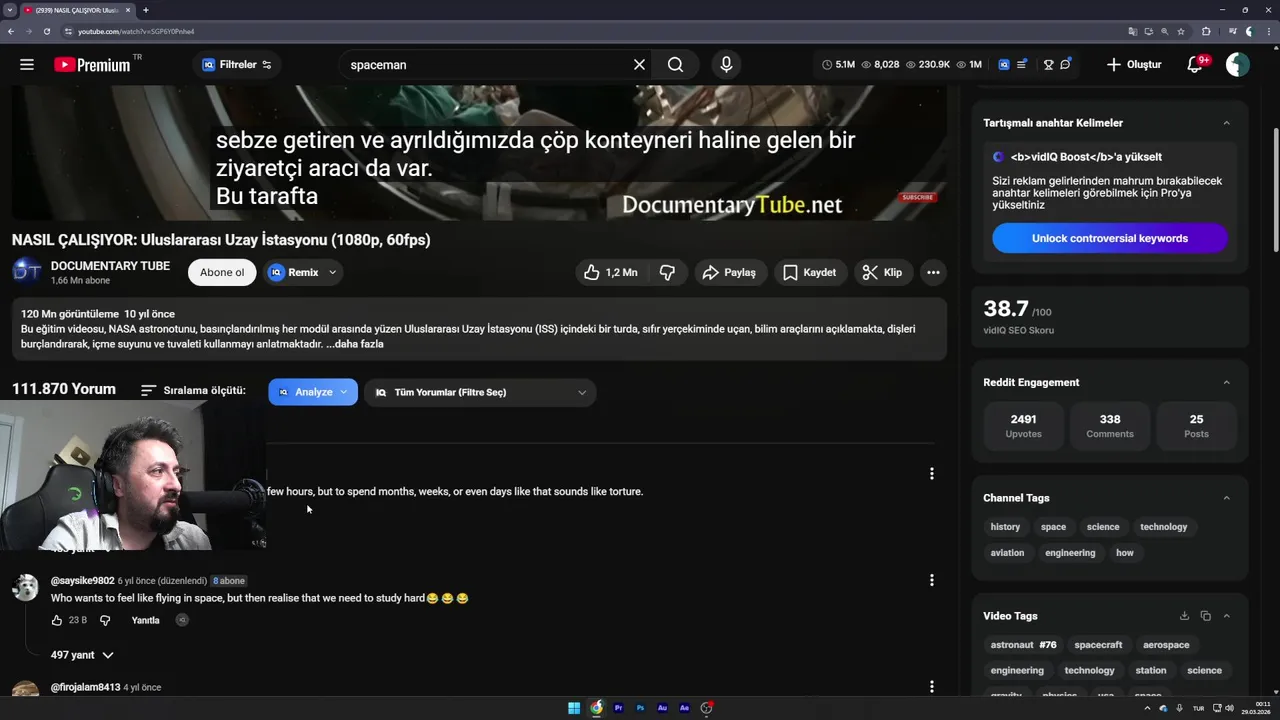Expand 497 yanıt replies
Screen dimensions: 1280x720
point(83,655)
